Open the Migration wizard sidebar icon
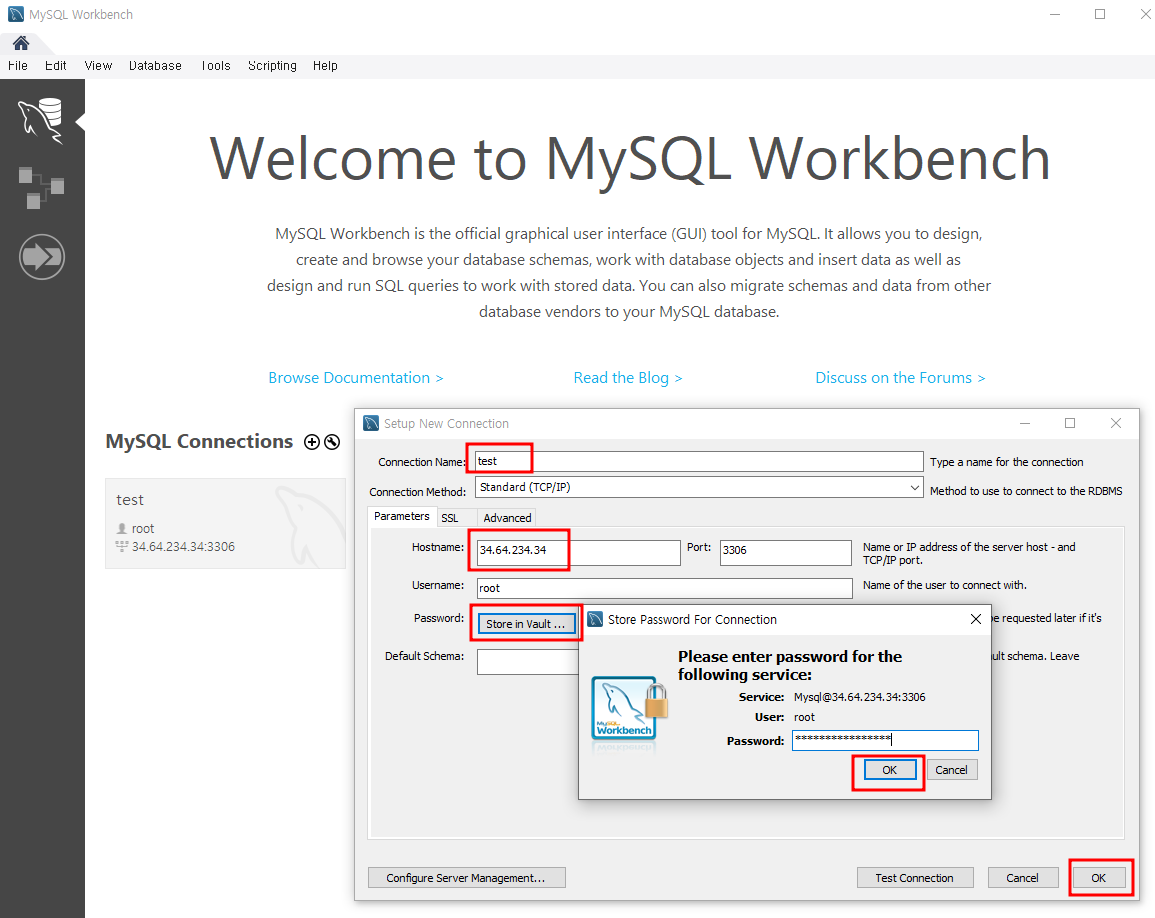The width and height of the screenshot is (1155, 918). (x=41, y=256)
